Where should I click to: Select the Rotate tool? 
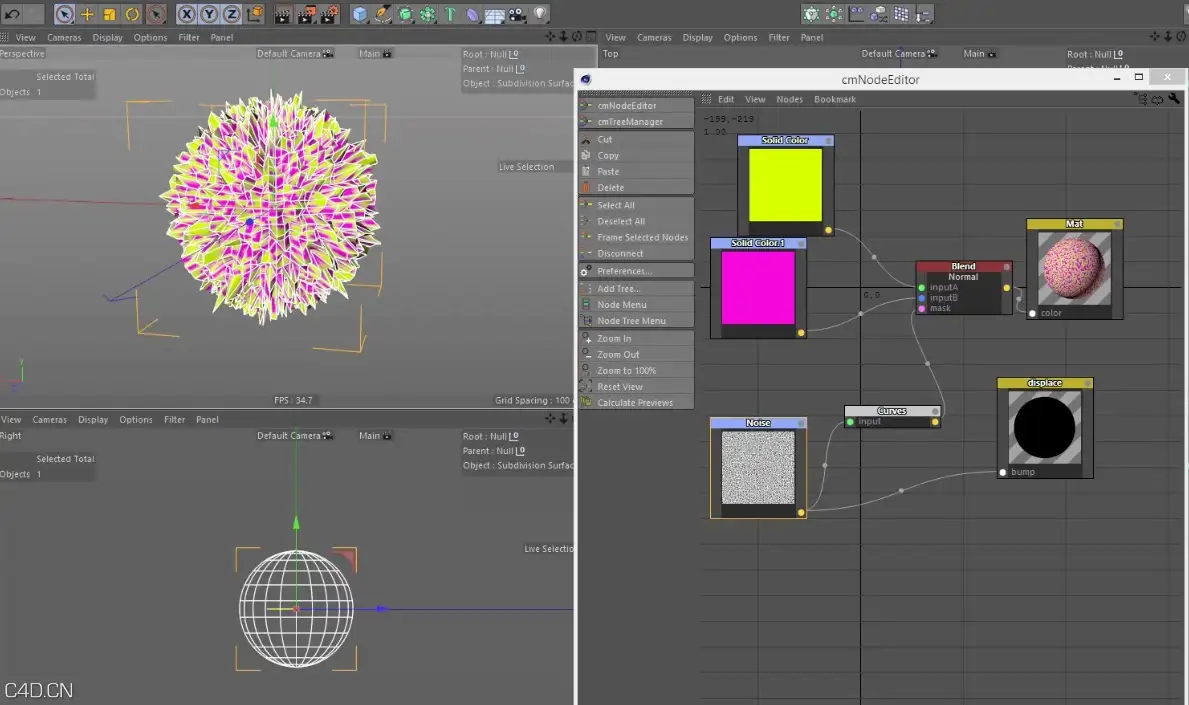pos(132,14)
